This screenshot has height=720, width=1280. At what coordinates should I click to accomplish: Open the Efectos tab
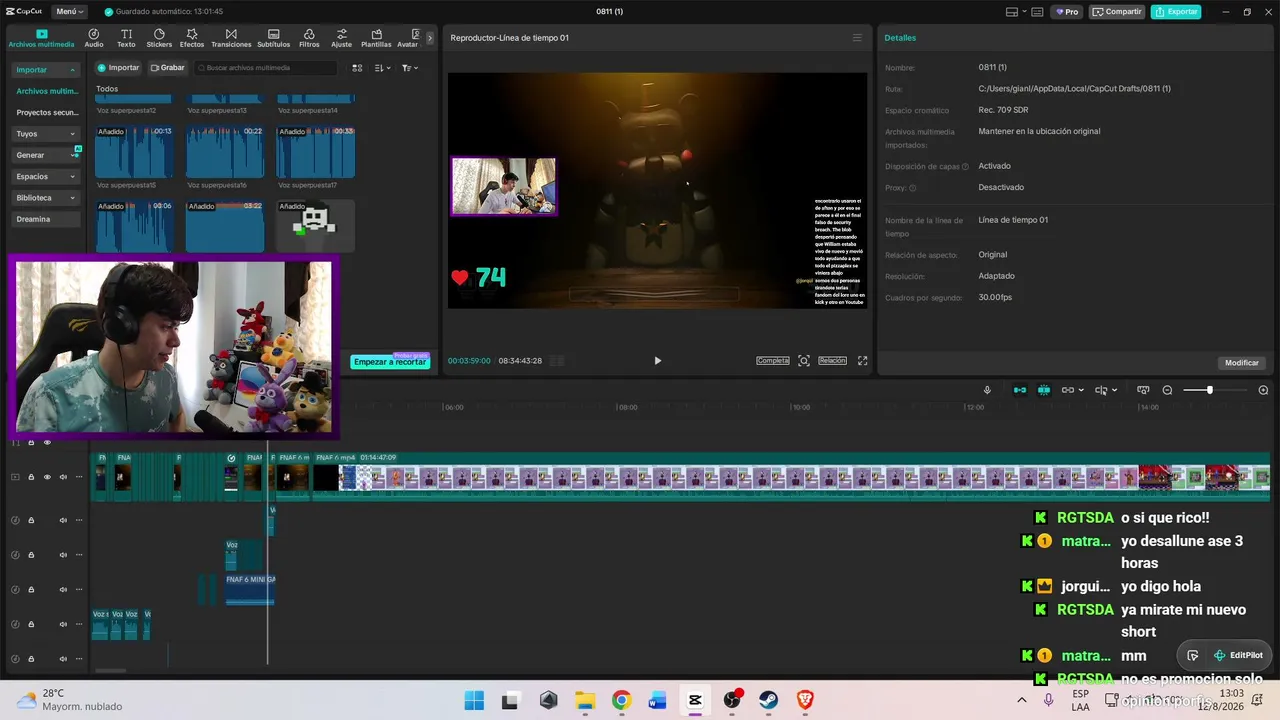(192, 38)
